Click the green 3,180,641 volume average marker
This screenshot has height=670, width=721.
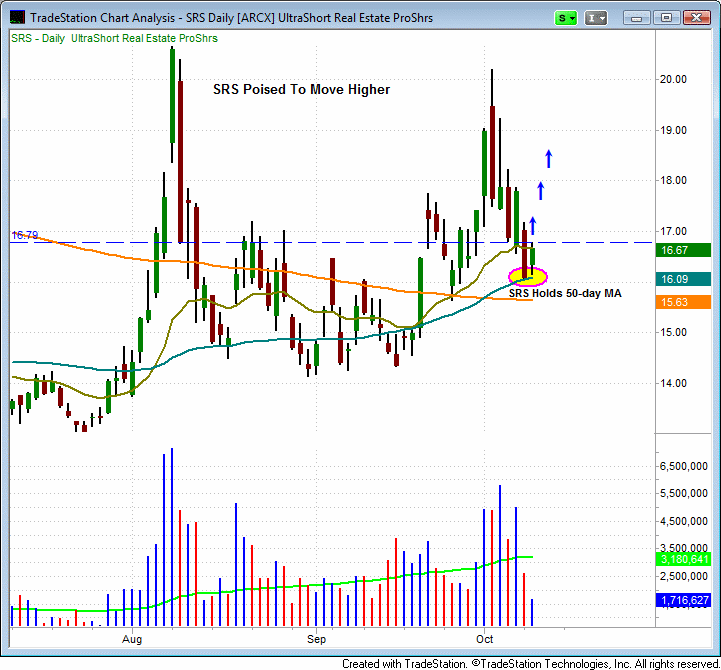click(x=683, y=559)
